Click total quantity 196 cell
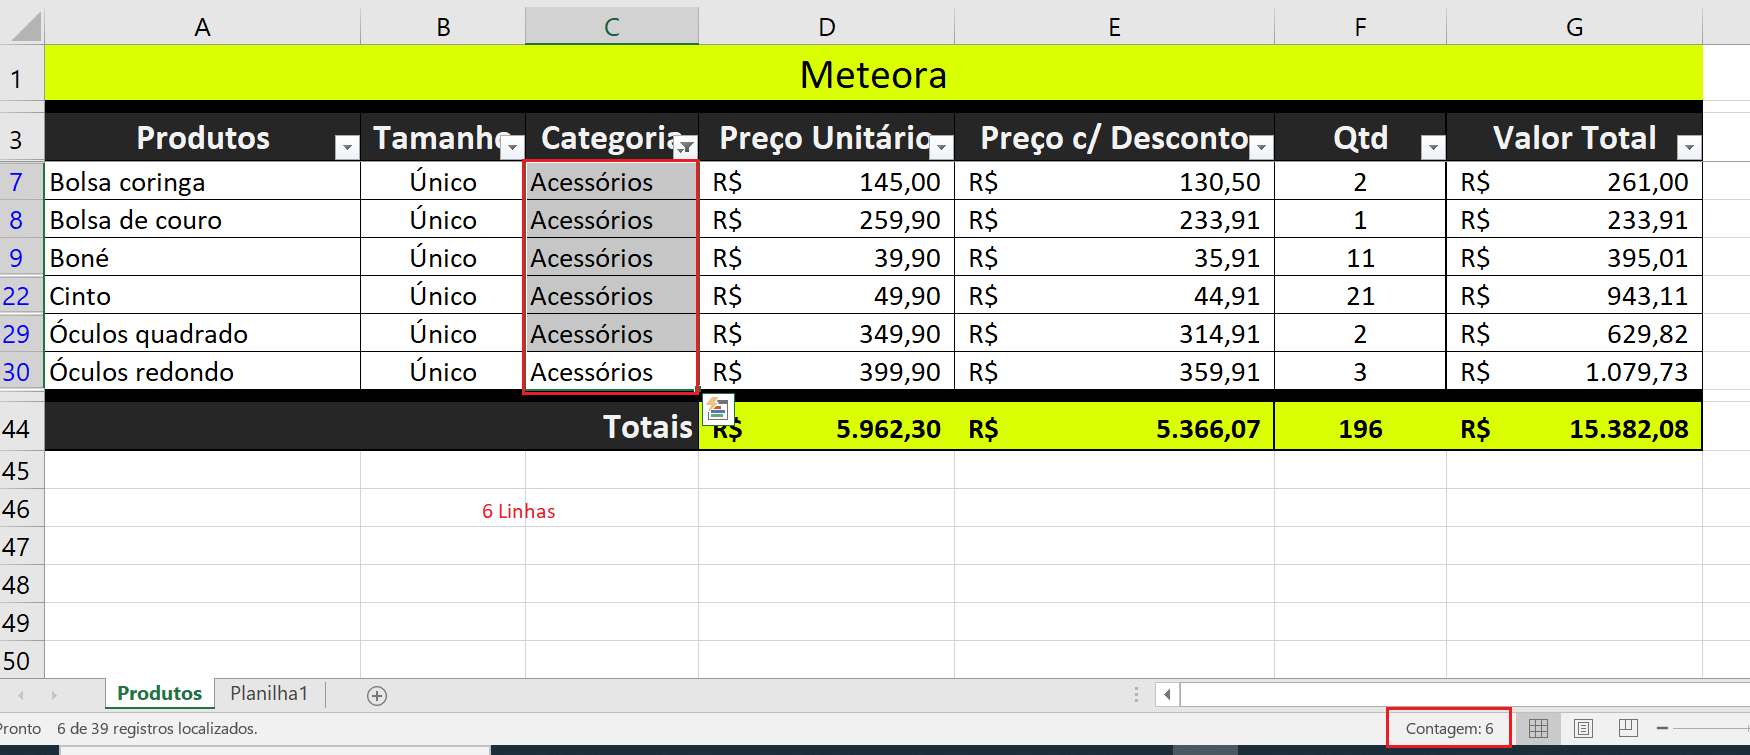 pos(1360,429)
